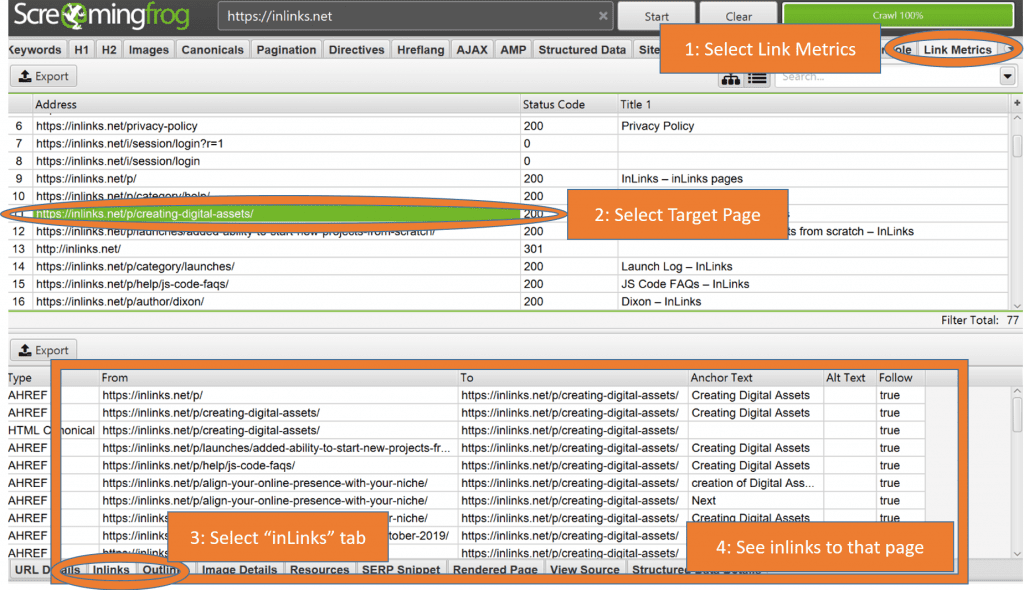Screen dimensions: 1024x590
Task: Open the H2 tab
Action: [109, 50]
